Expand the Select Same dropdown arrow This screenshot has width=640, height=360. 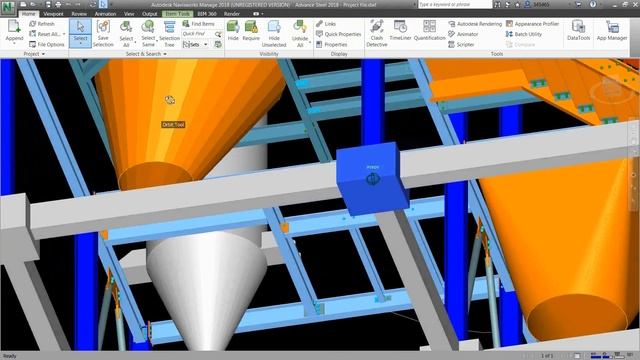point(157,42)
